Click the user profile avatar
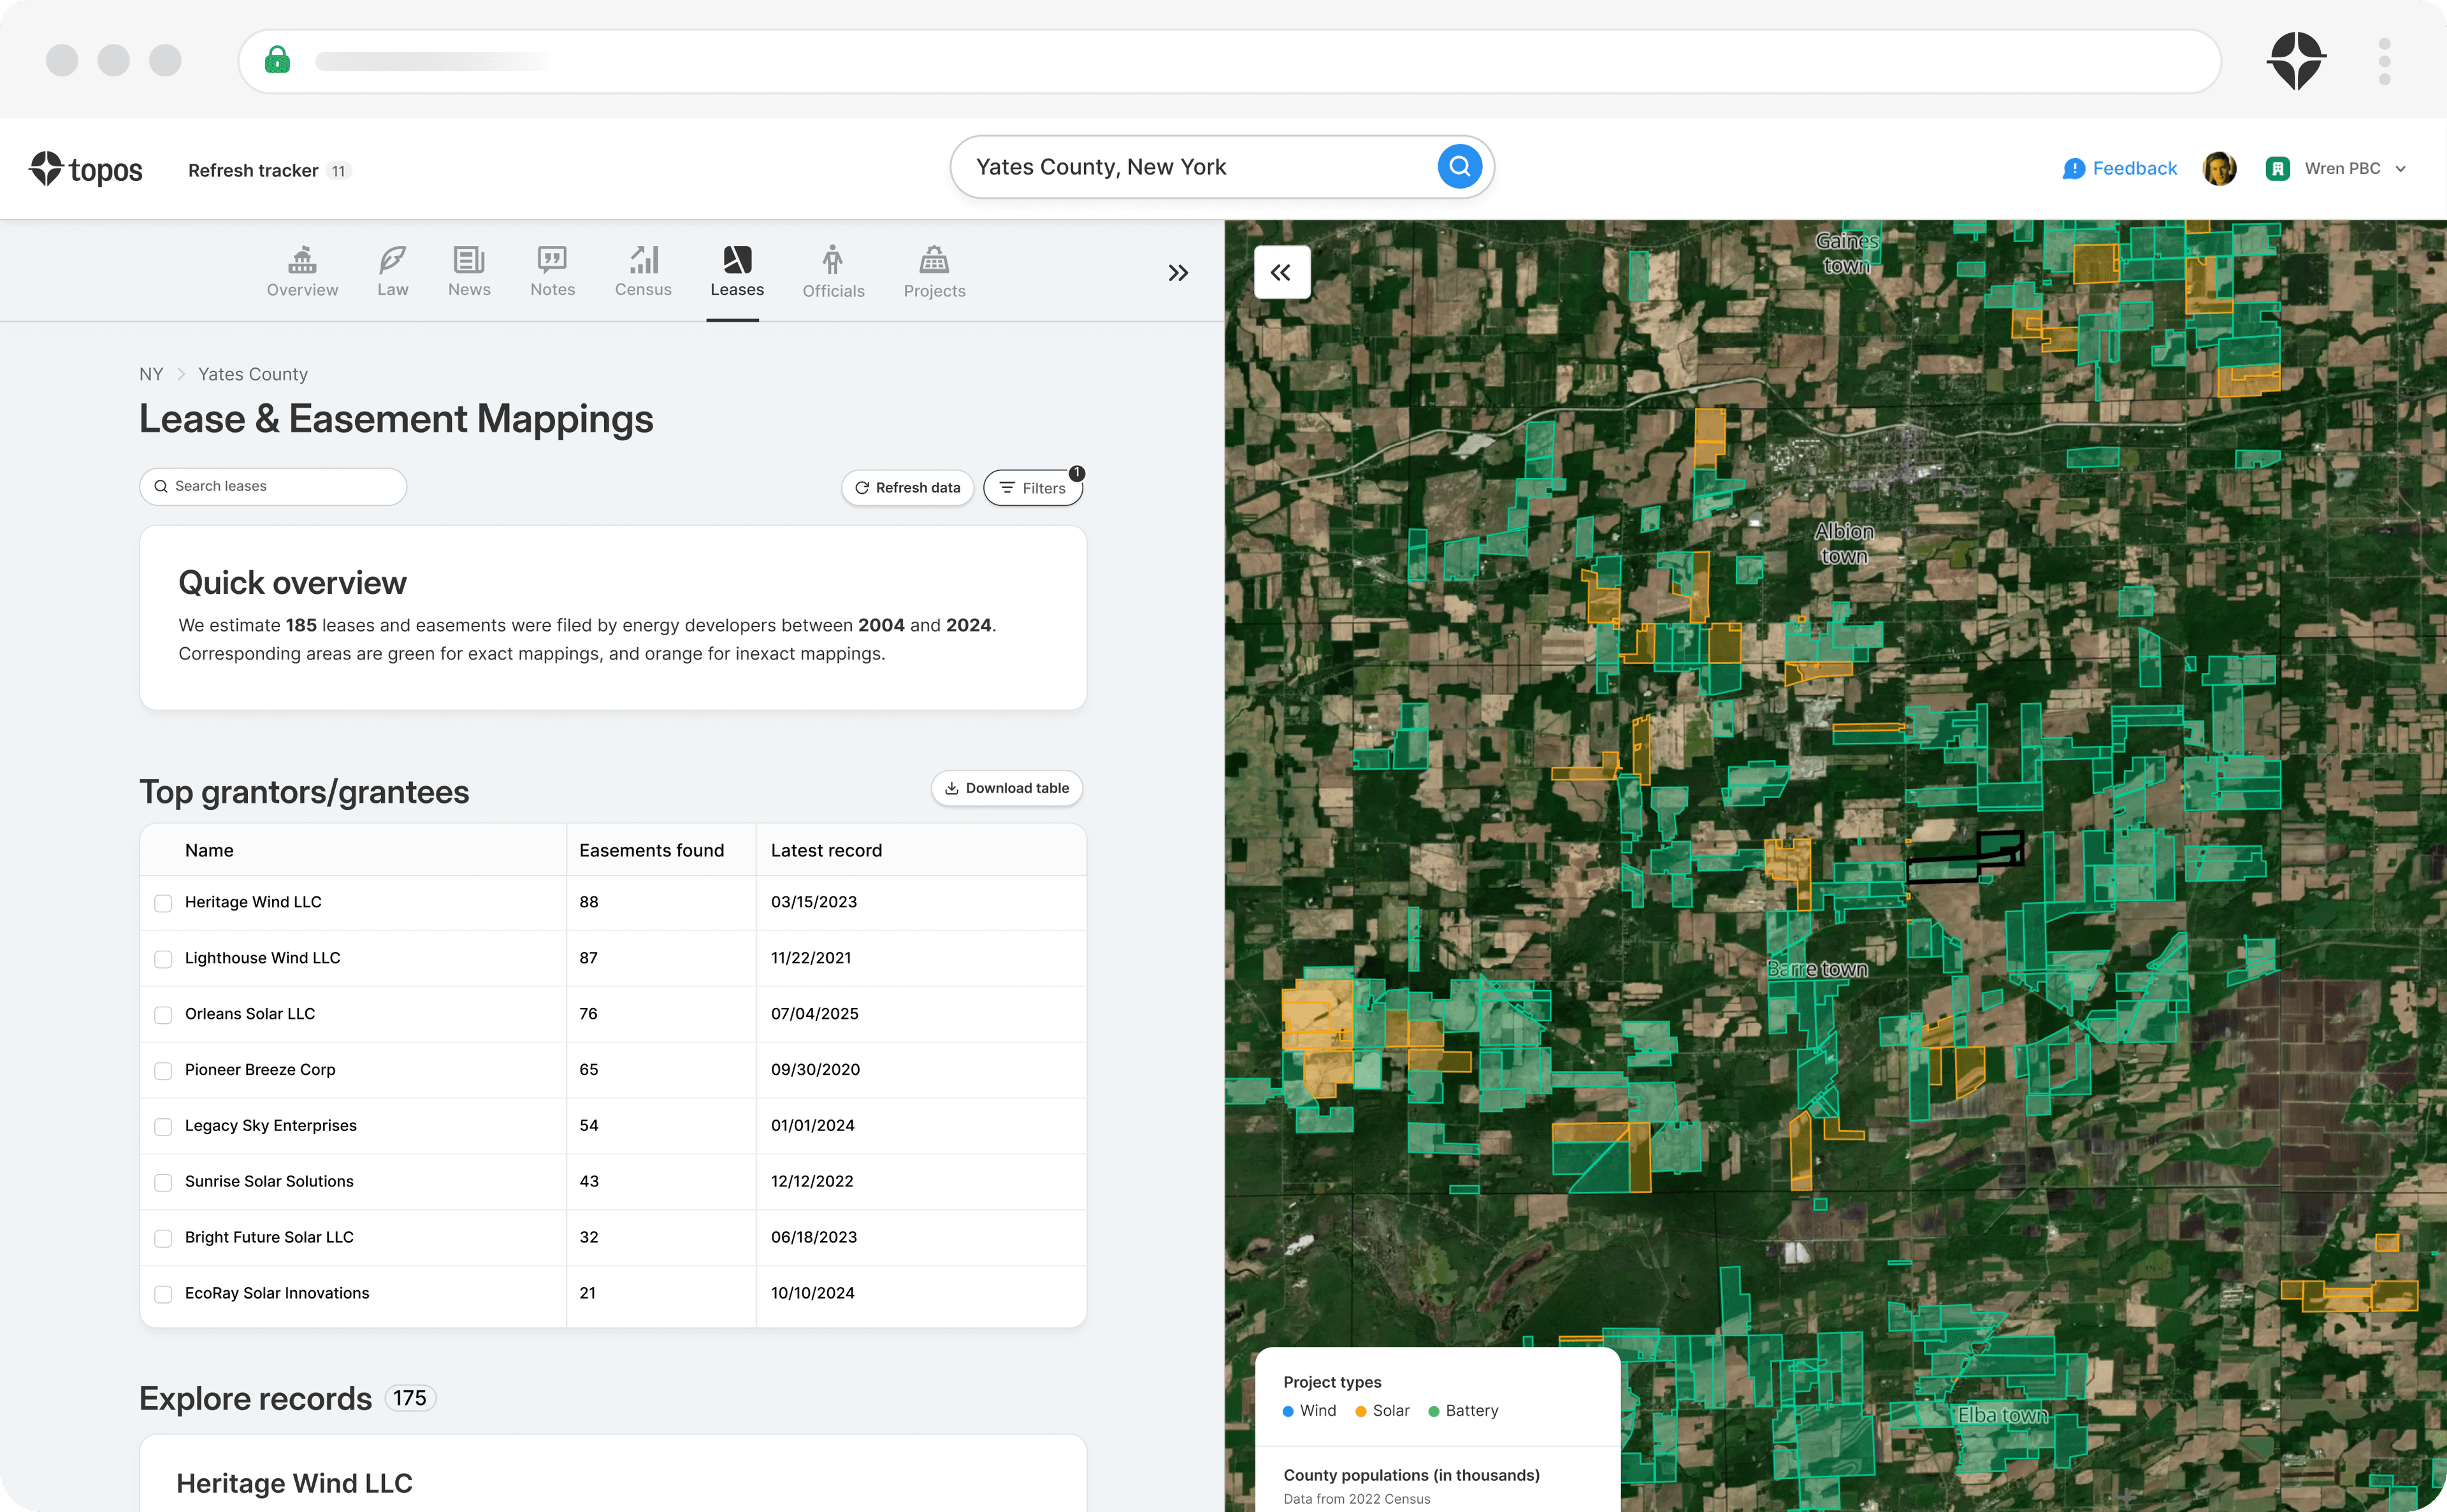 click(2218, 168)
